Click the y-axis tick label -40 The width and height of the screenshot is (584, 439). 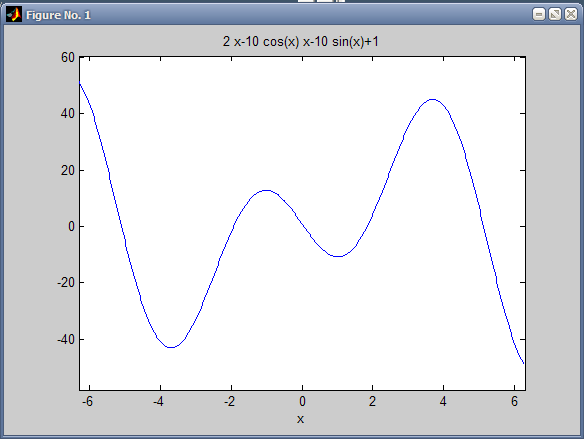point(66,340)
